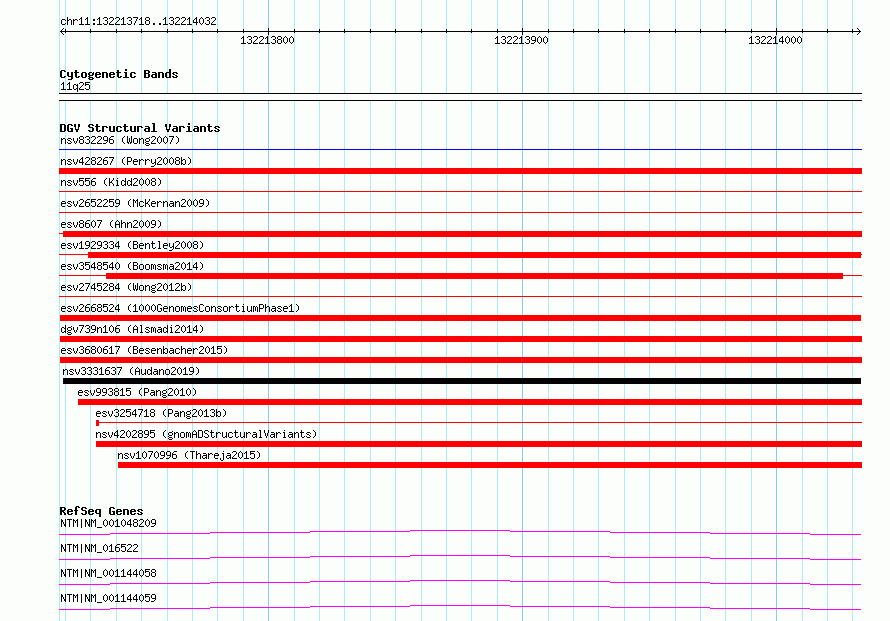Open the esv2745284 (Wong2012b) entry
This screenshot has width=890, height=621.
tap(126, 287)
